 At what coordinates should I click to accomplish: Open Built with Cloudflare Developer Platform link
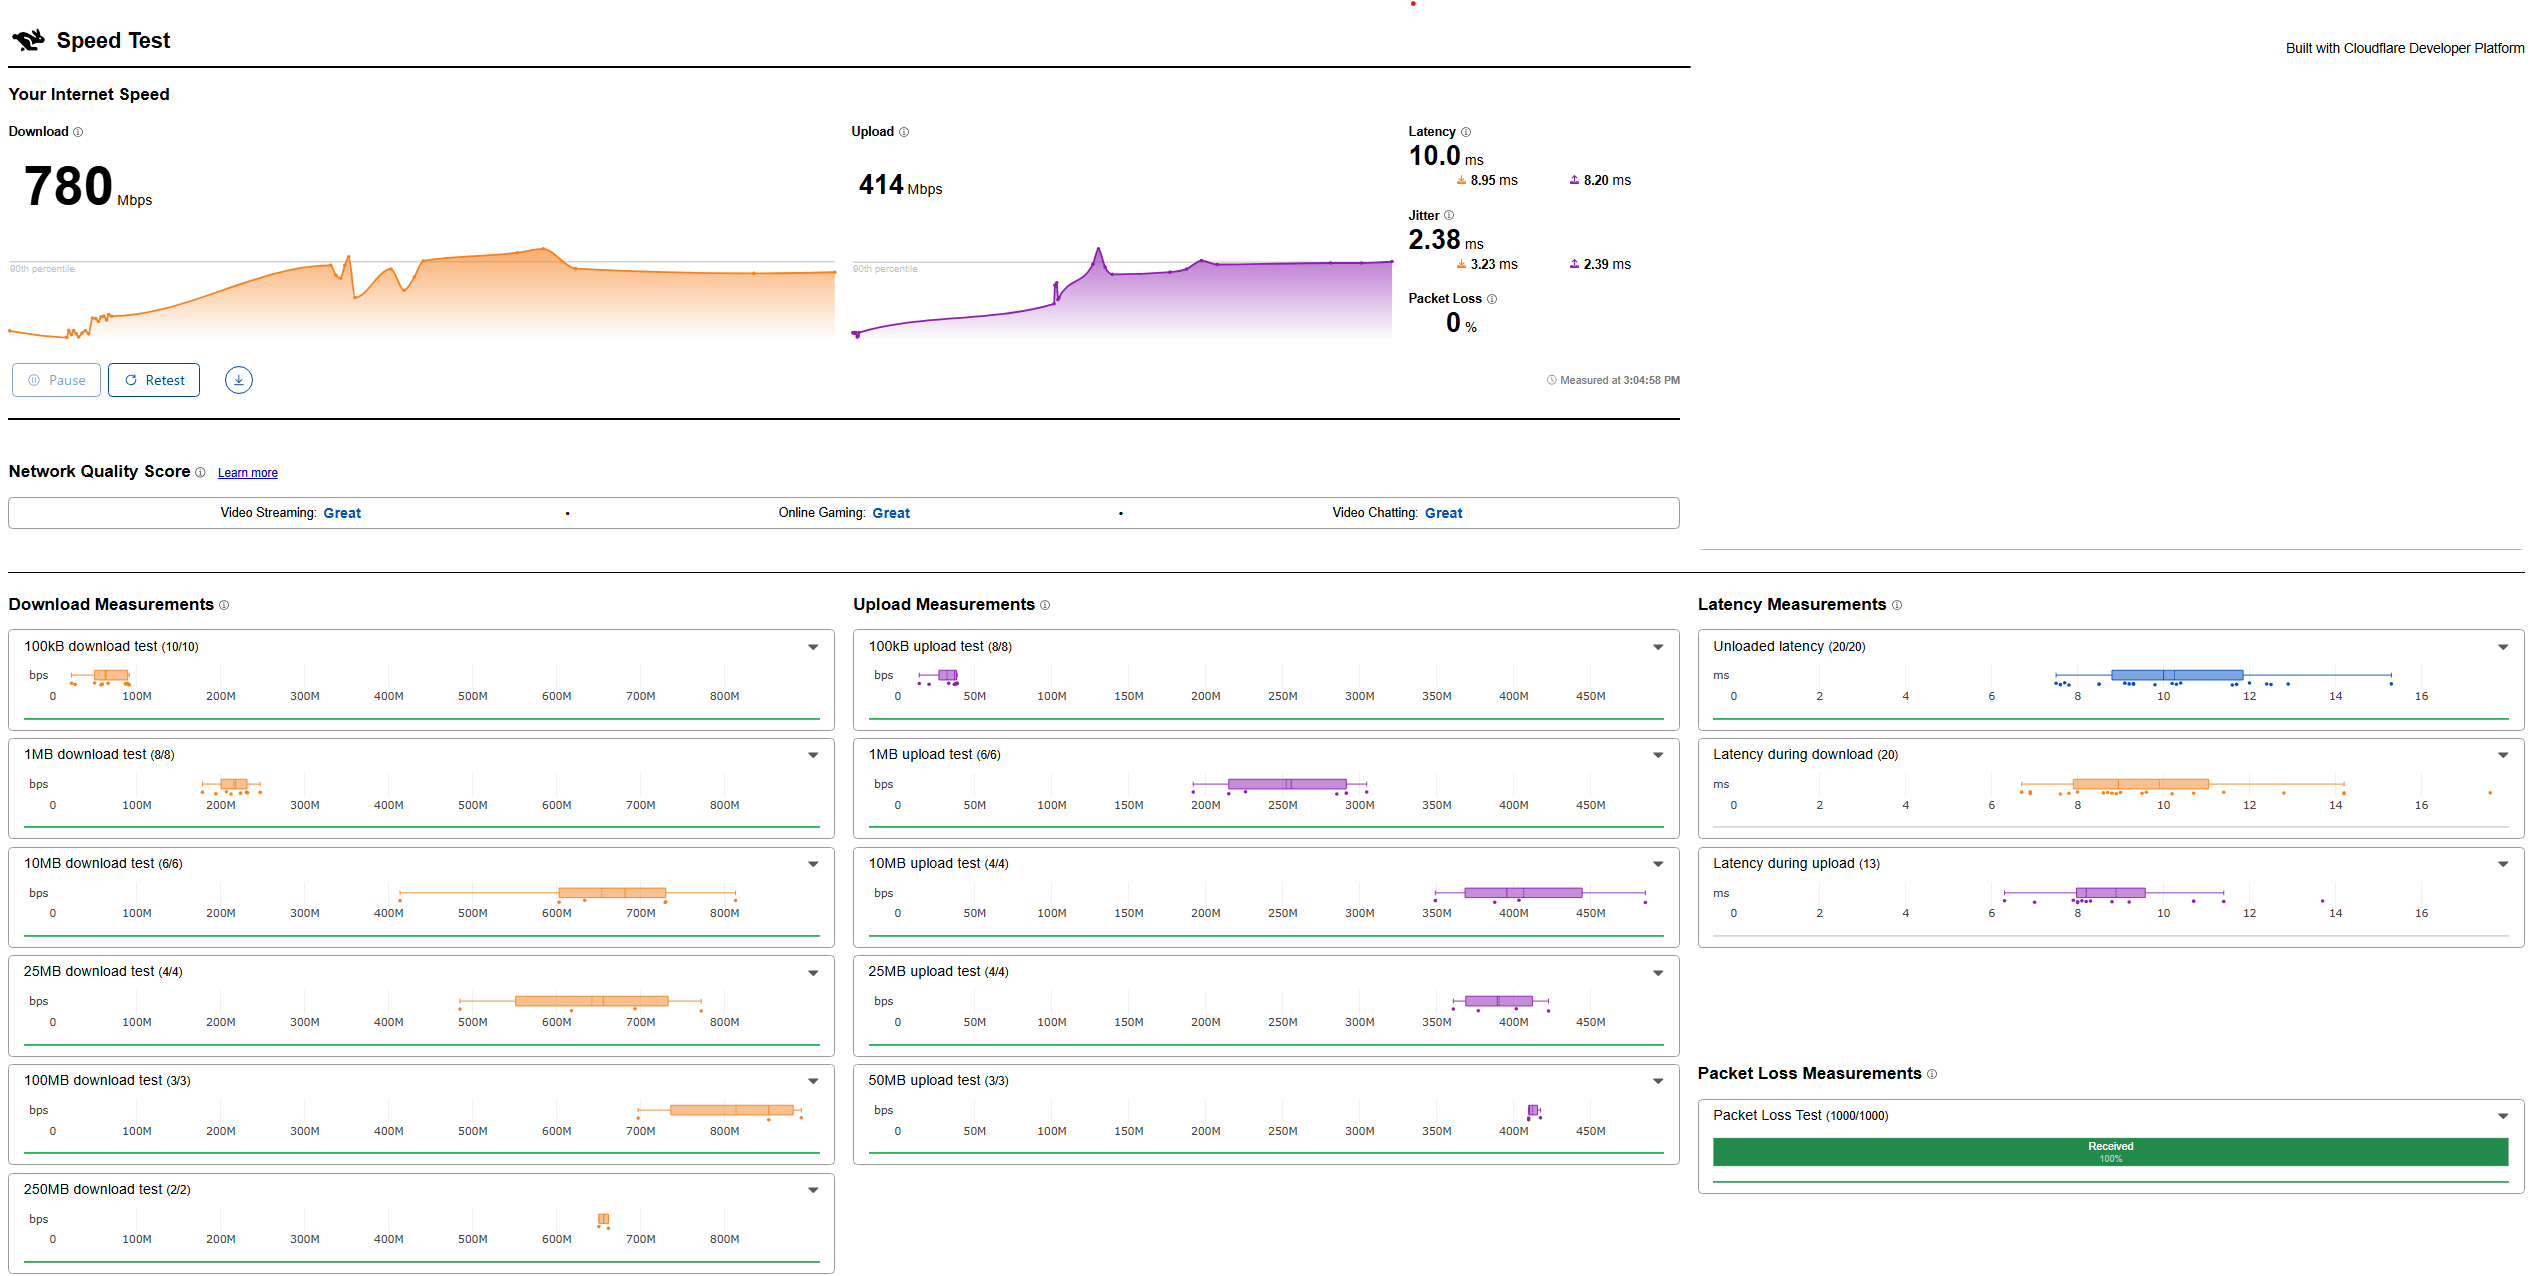[2404, 48]
